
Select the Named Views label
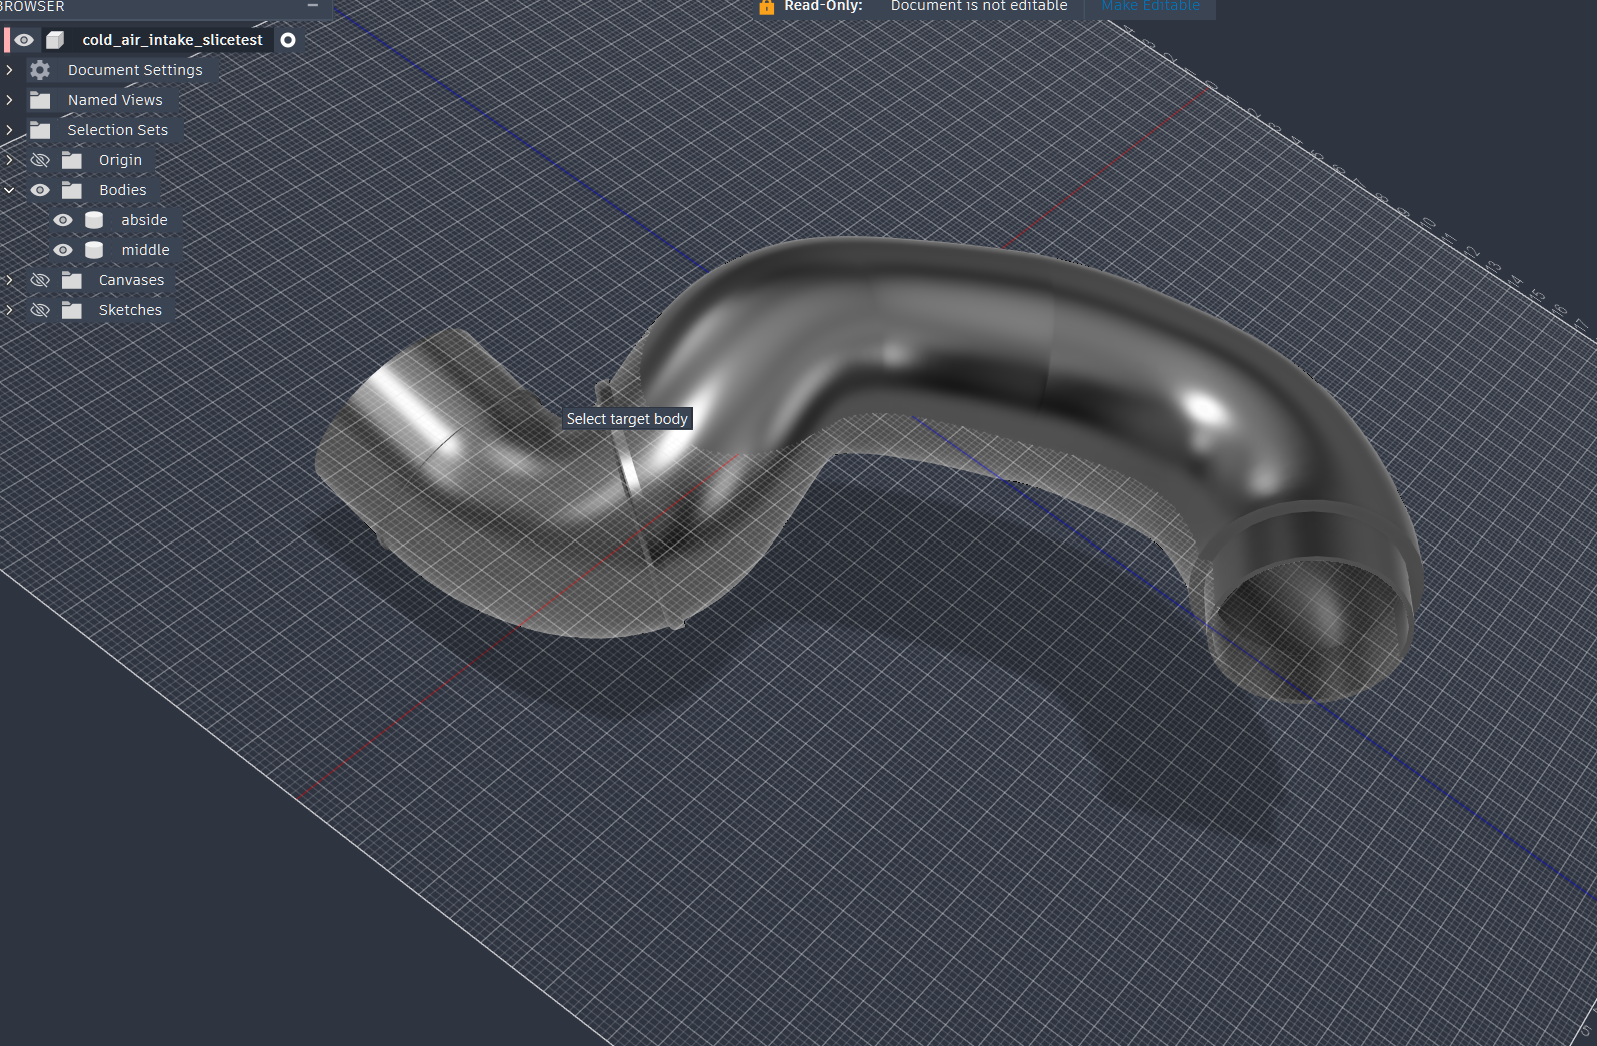[x=115, y=100]
